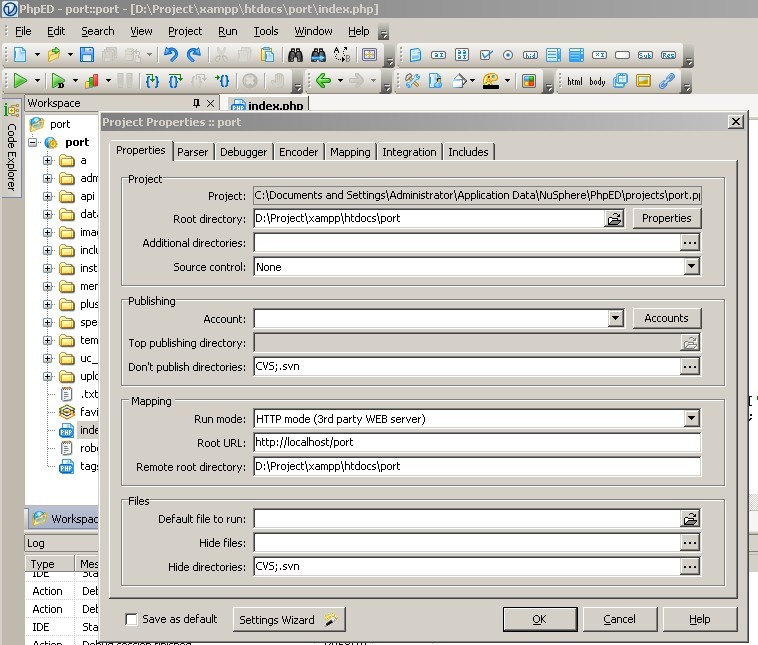Click the Find Next binoculars icon

click(x=318, y=55)
